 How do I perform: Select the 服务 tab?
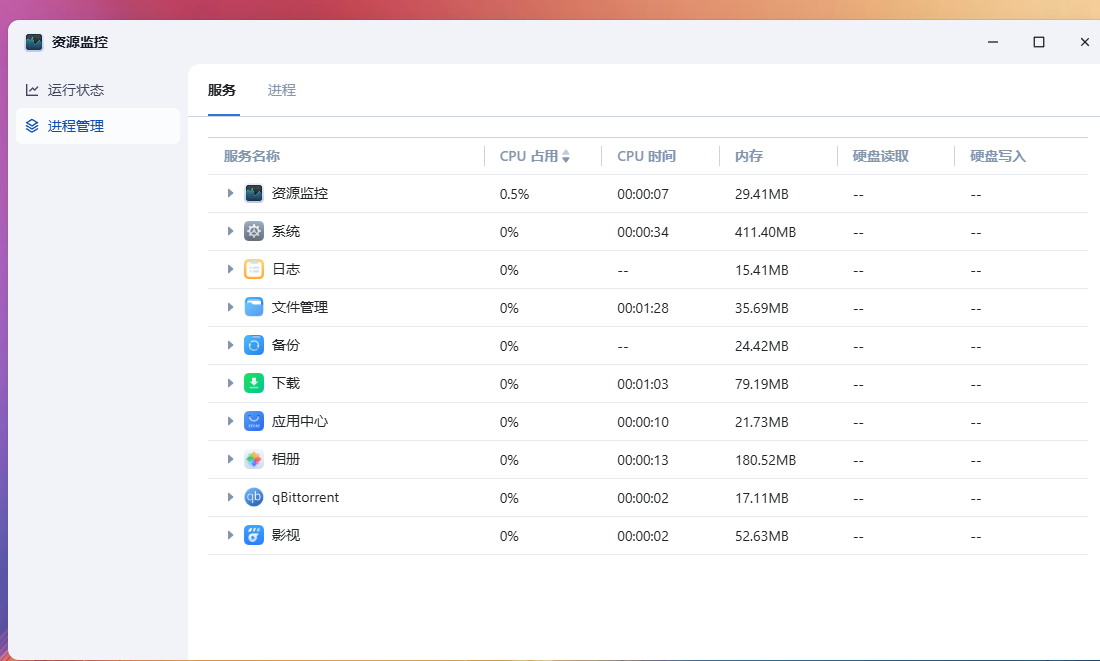pyautogui.click(x=222, y=90)
